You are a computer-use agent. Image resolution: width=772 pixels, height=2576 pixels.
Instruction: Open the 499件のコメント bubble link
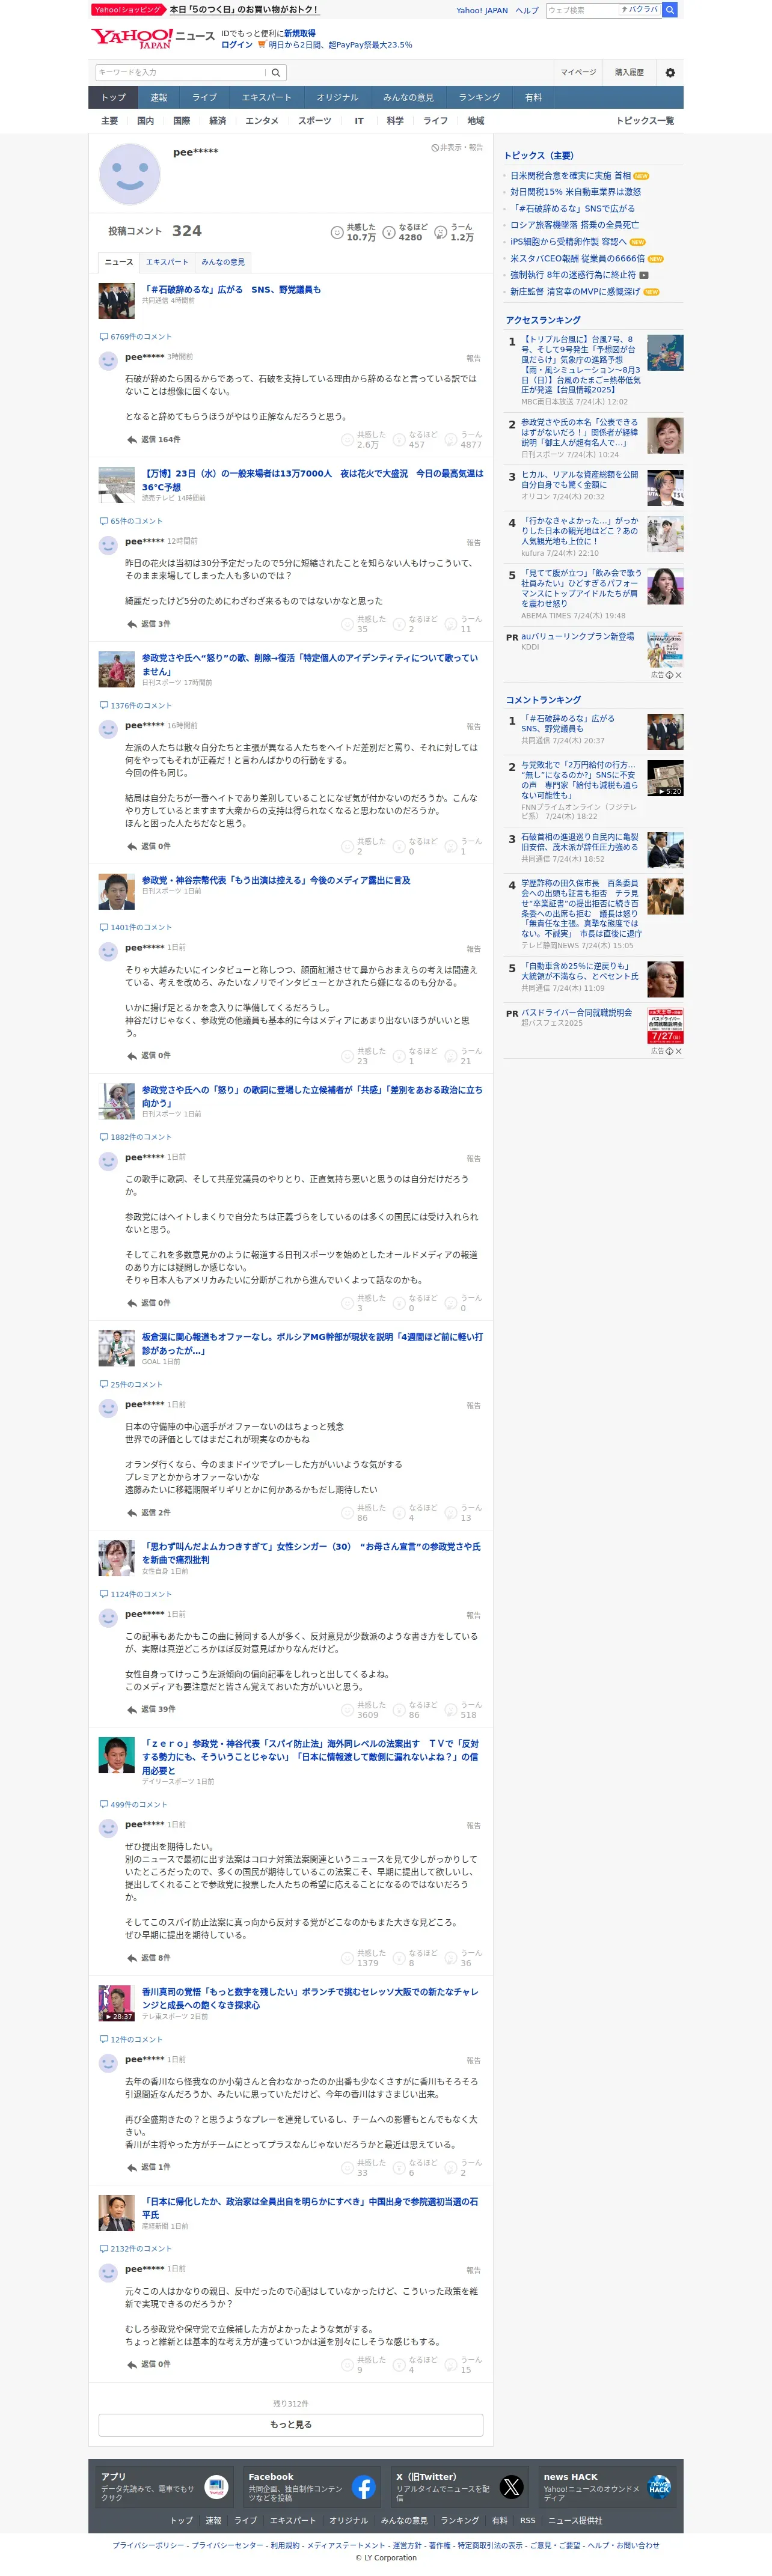click(134, 1804)
